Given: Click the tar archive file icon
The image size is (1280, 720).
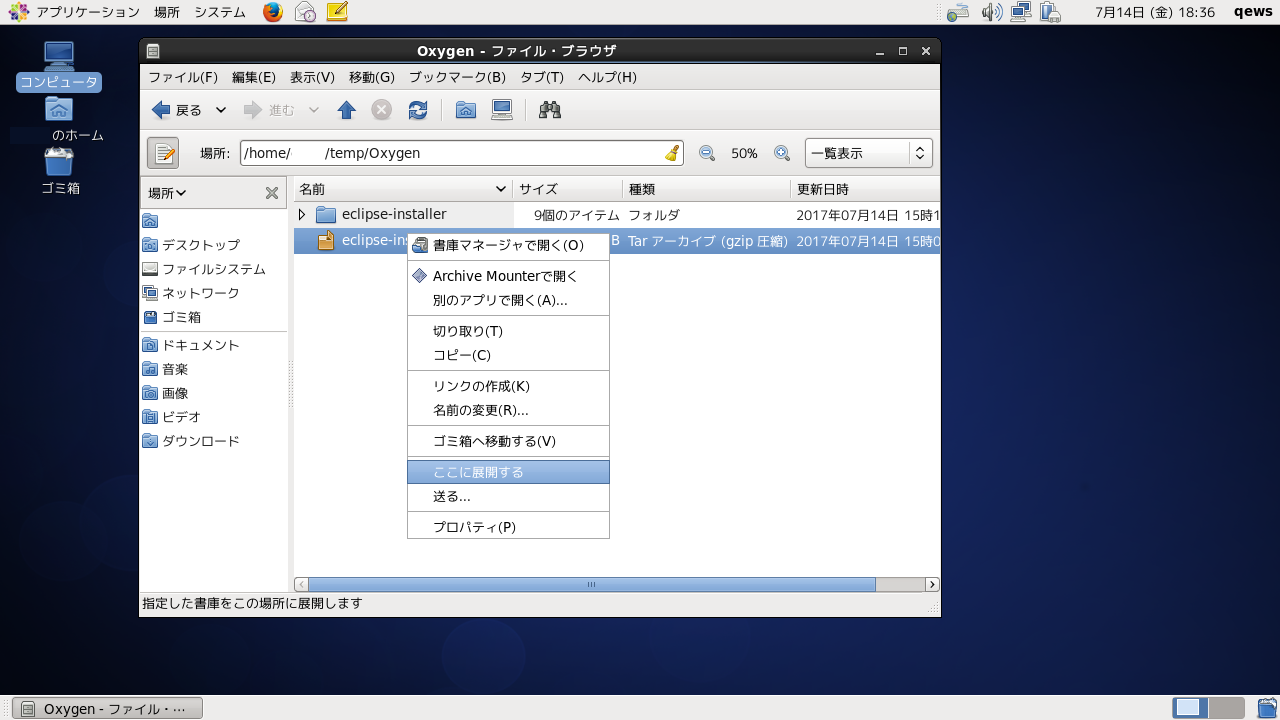Looking at the screenshot, I should (325, 240).
